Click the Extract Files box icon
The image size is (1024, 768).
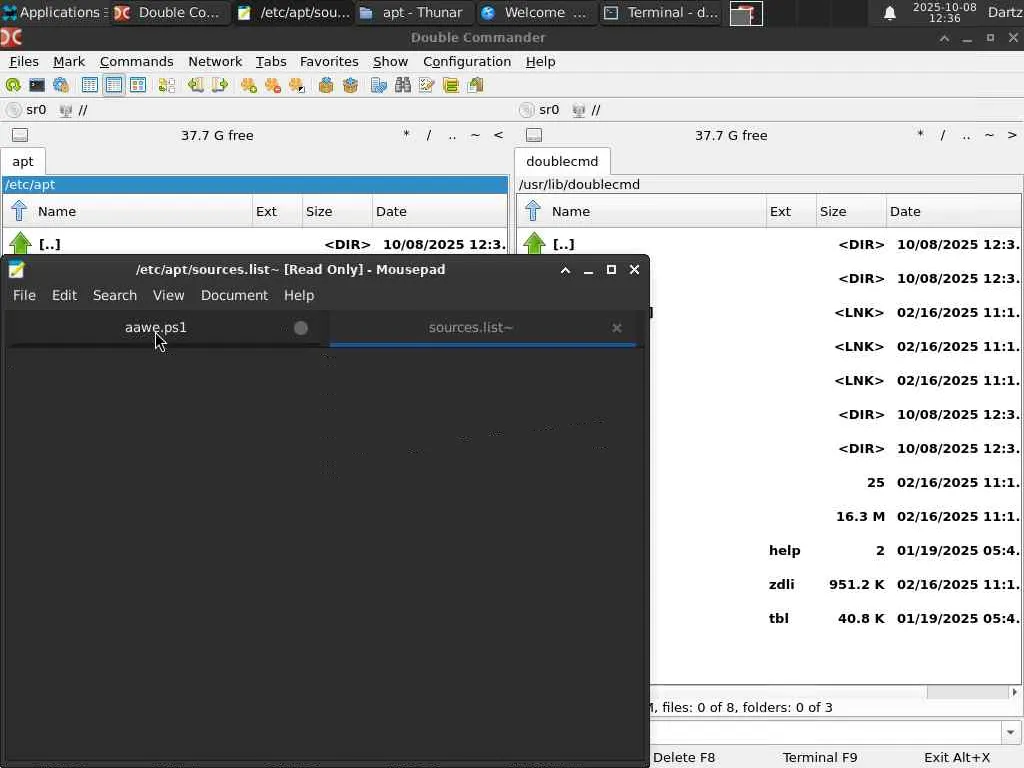350,85
